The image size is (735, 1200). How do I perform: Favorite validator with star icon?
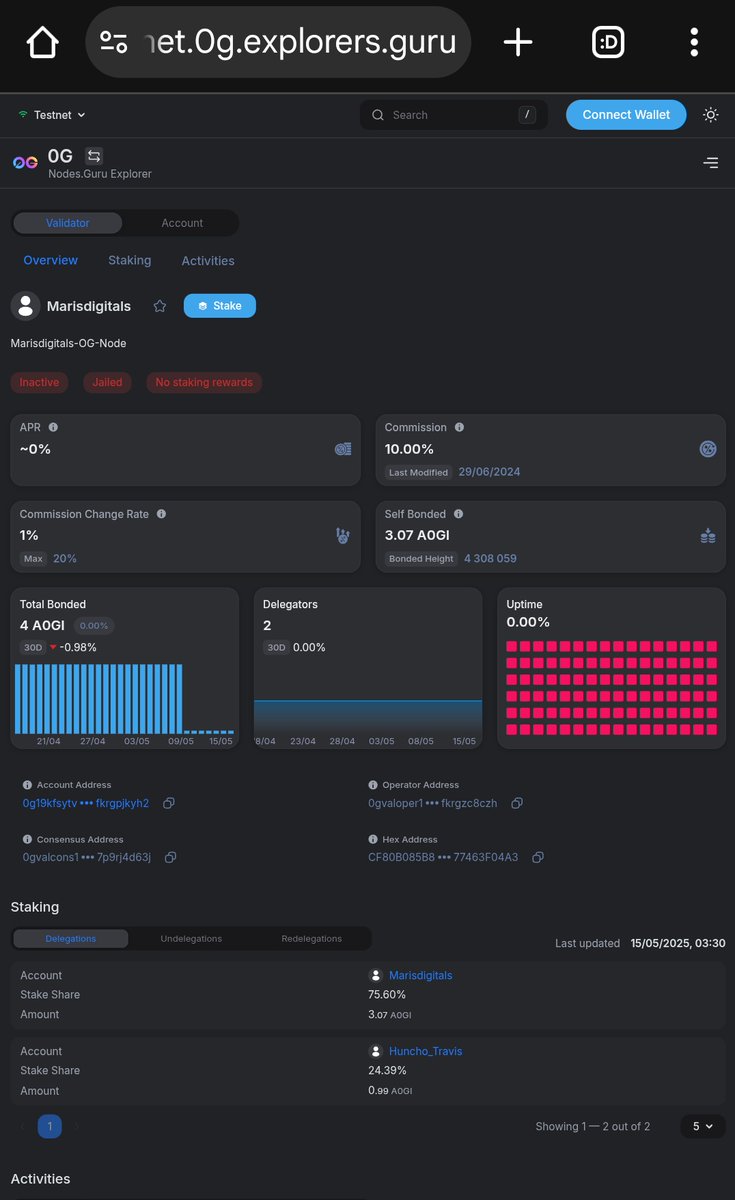[160, 306]
